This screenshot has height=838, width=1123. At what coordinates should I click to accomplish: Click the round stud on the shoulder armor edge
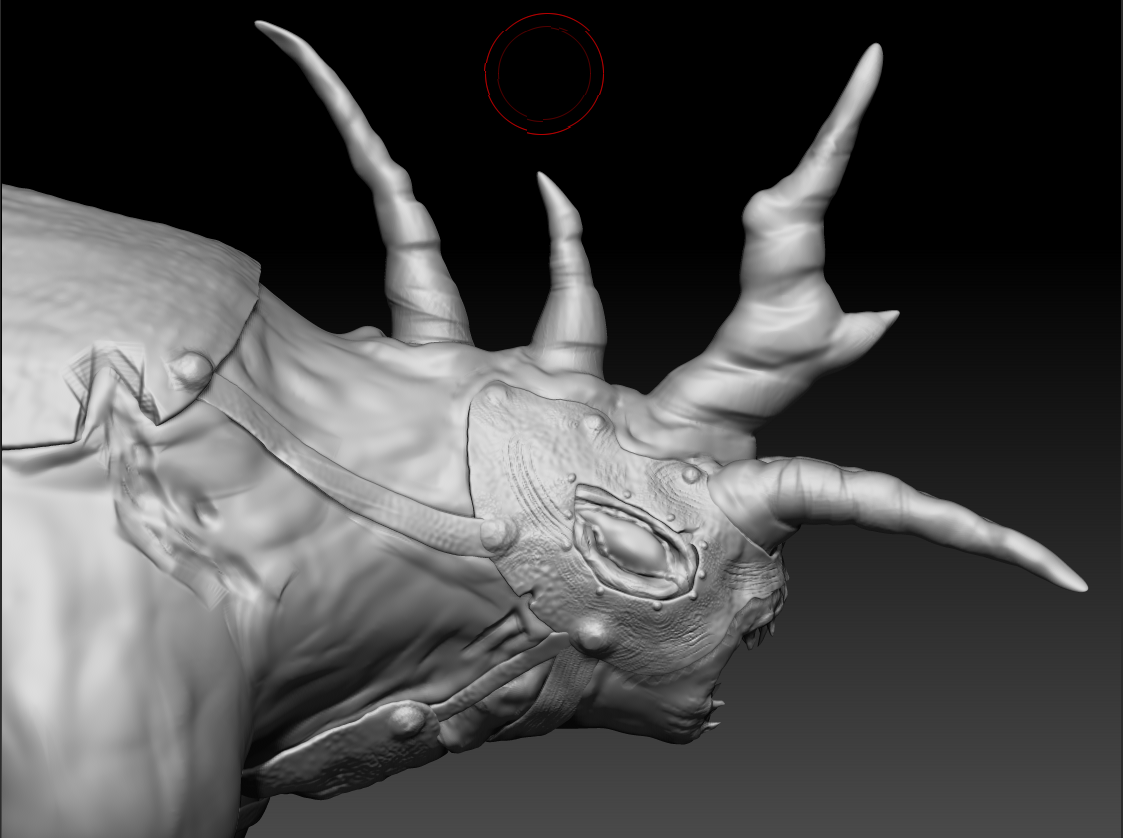[191, 370]
